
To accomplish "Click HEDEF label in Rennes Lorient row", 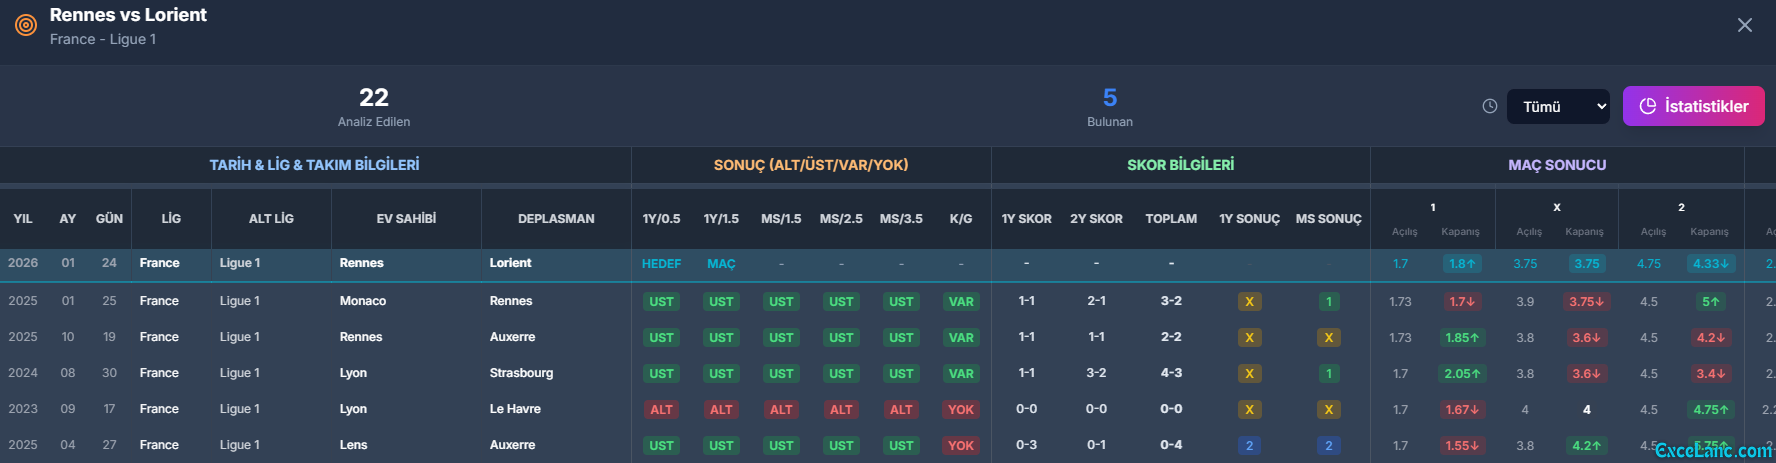I will click(661, 264).
